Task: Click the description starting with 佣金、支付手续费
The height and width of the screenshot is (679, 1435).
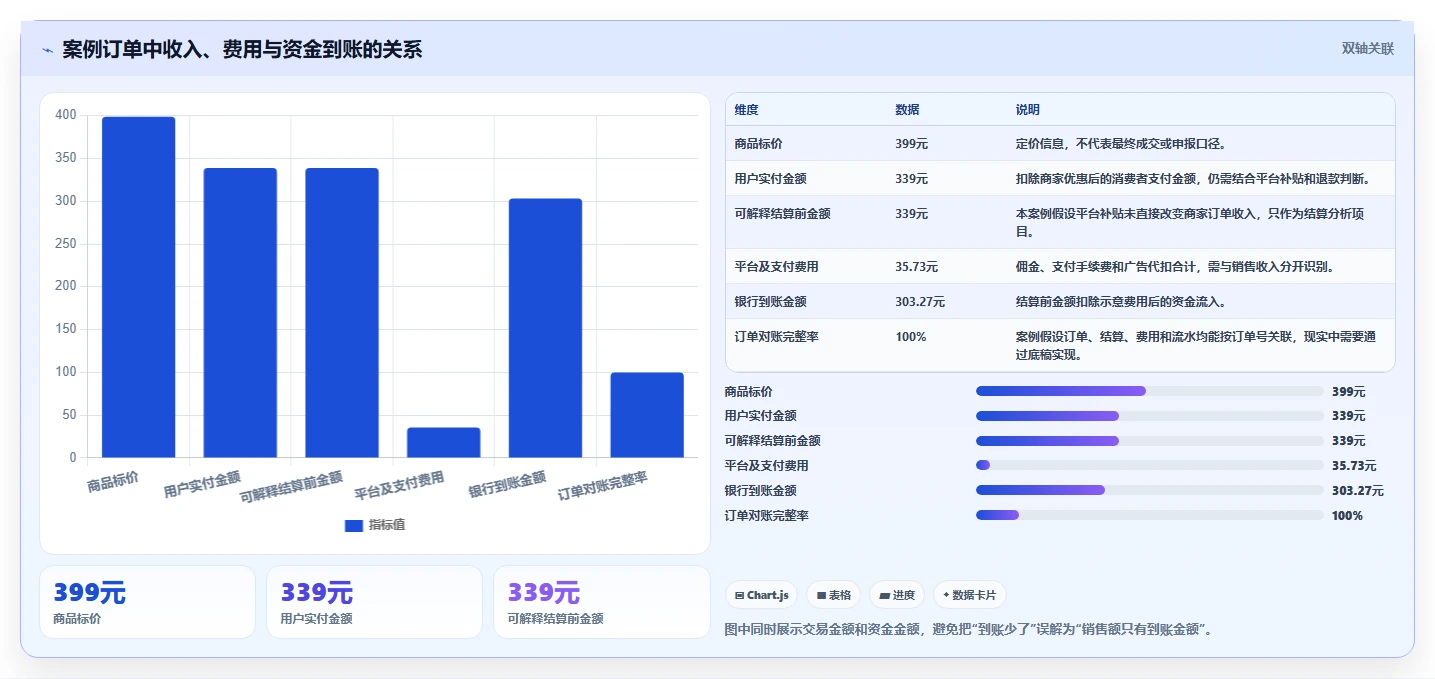Action: tap(1175, 267)
